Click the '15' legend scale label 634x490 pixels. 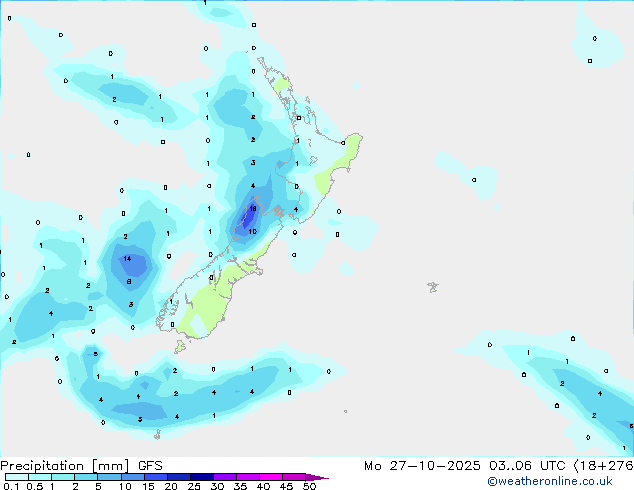coord(148,486)
